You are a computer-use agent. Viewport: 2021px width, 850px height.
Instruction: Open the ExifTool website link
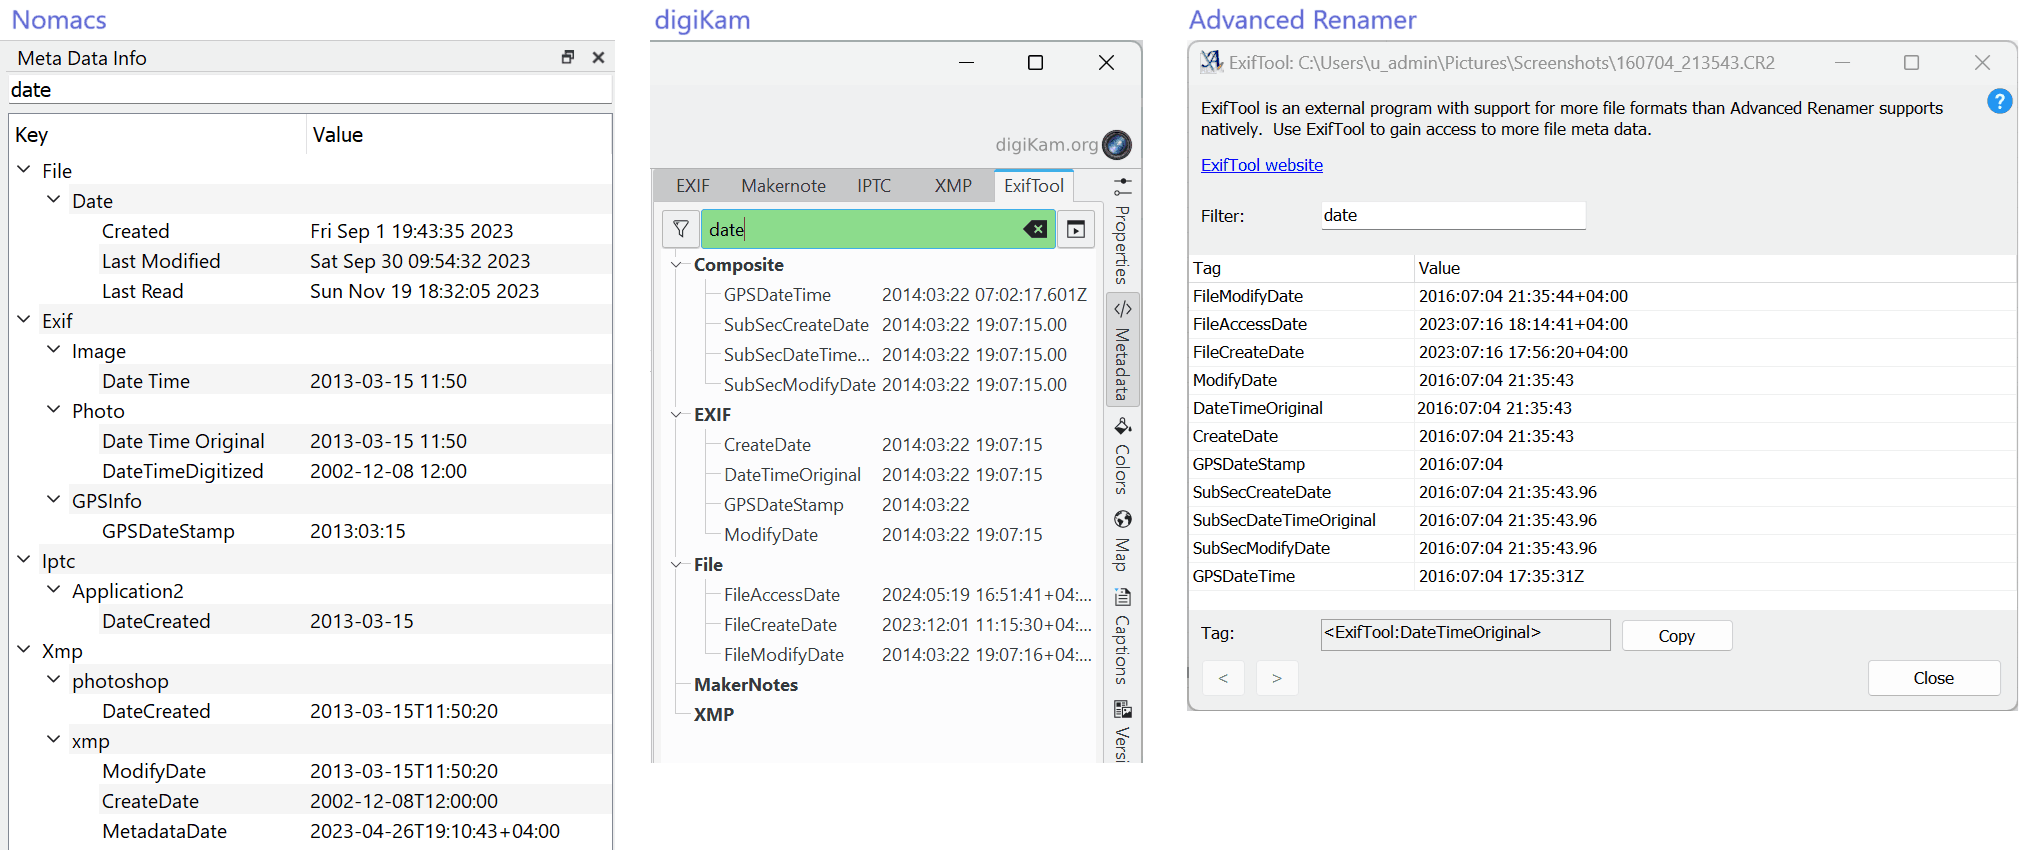pos(1261,165)
